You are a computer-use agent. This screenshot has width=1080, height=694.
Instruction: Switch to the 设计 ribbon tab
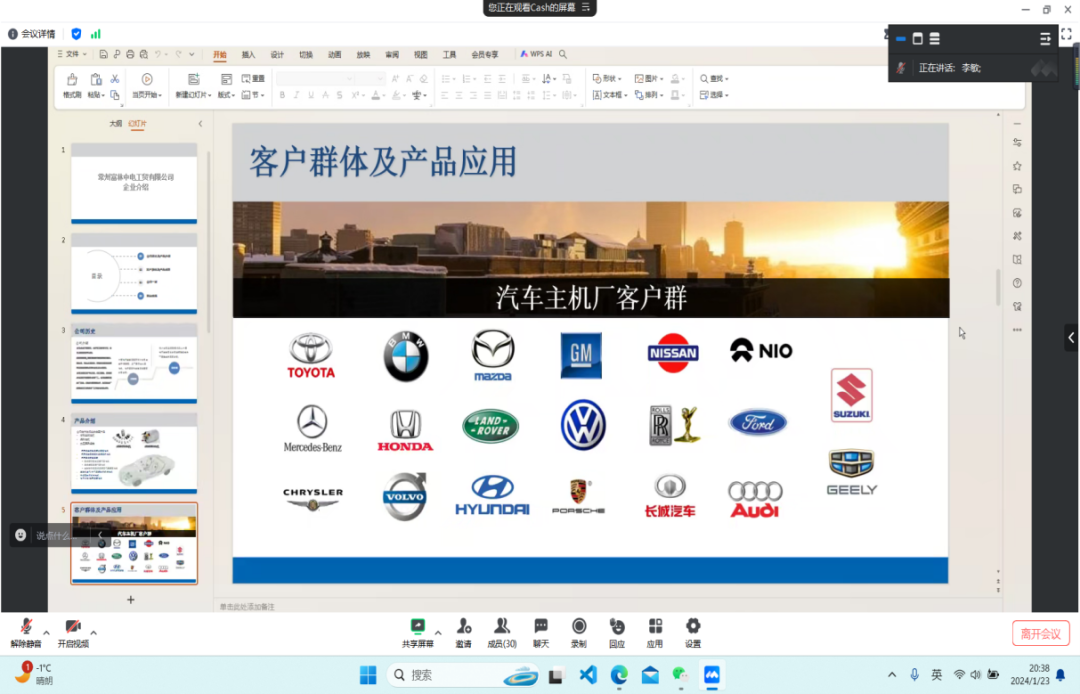(x=277, y=54)
